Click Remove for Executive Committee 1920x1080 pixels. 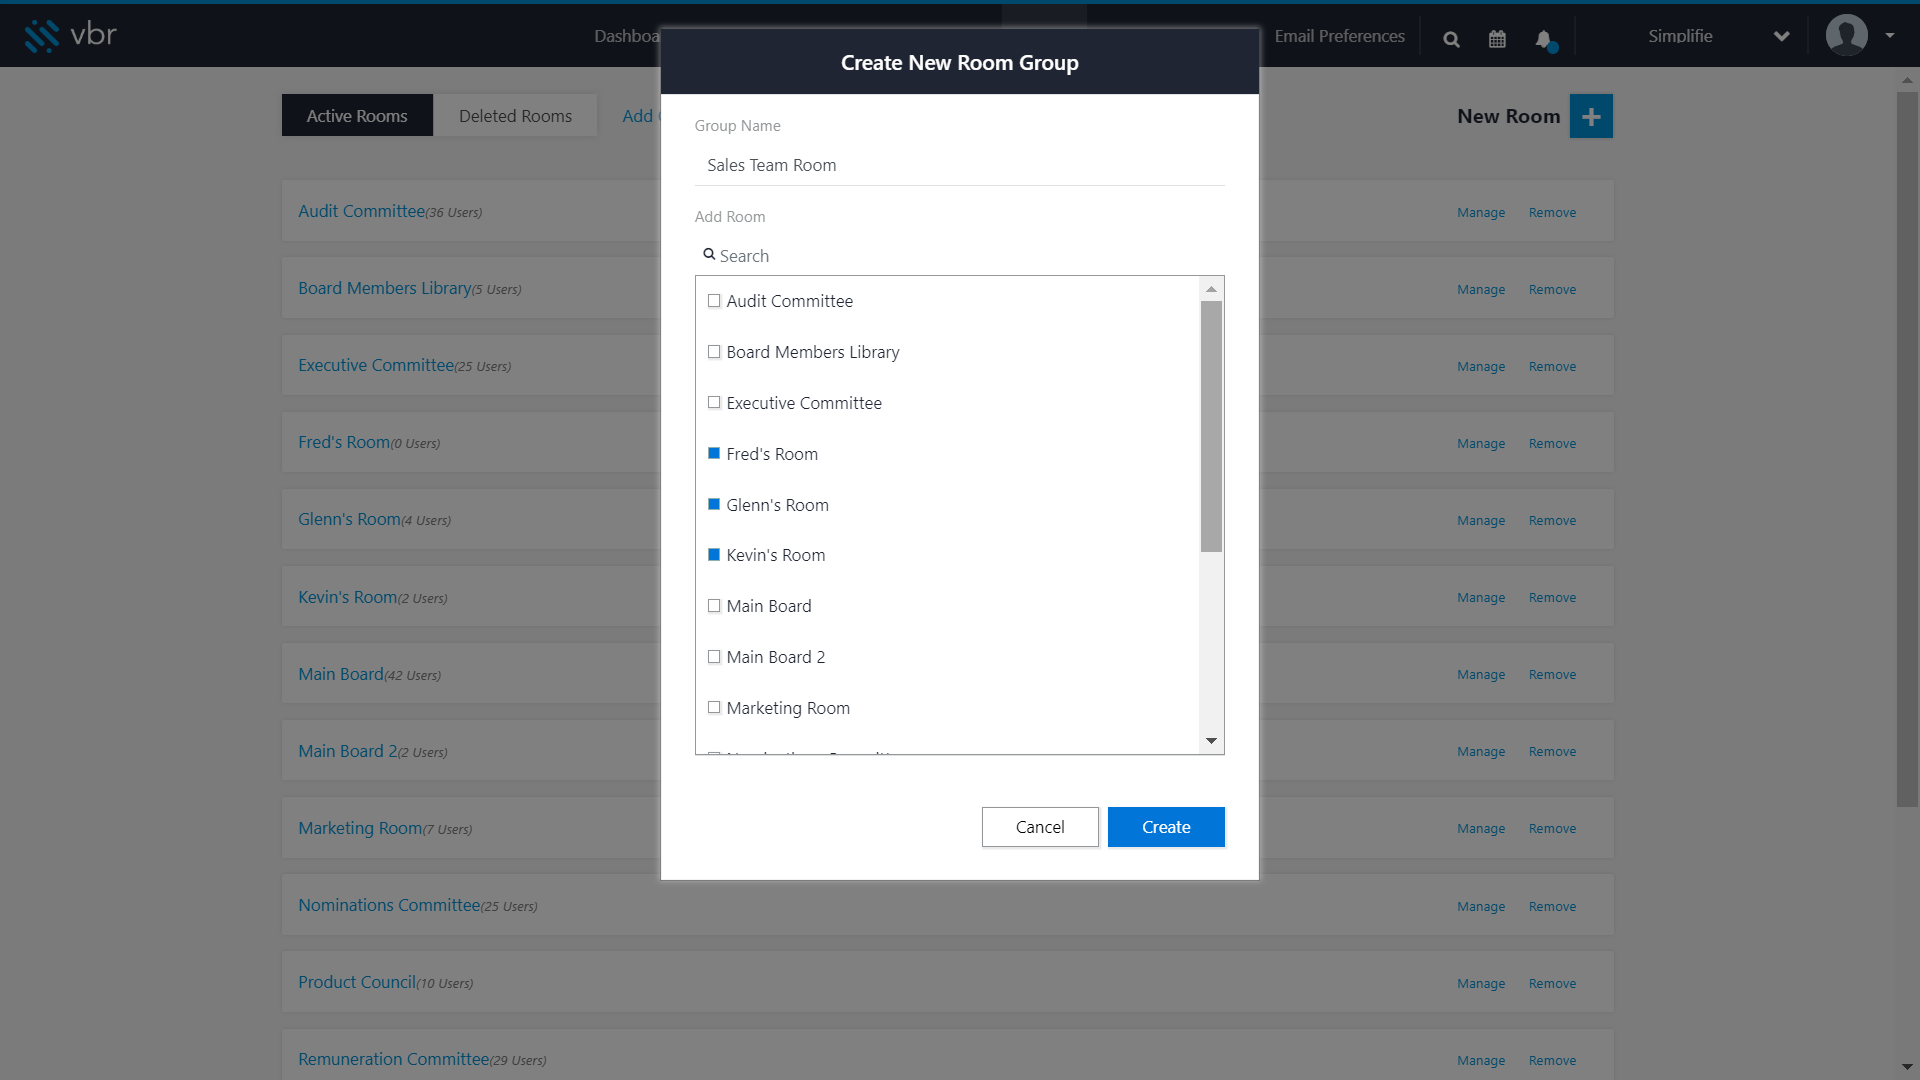(1552, 367)
